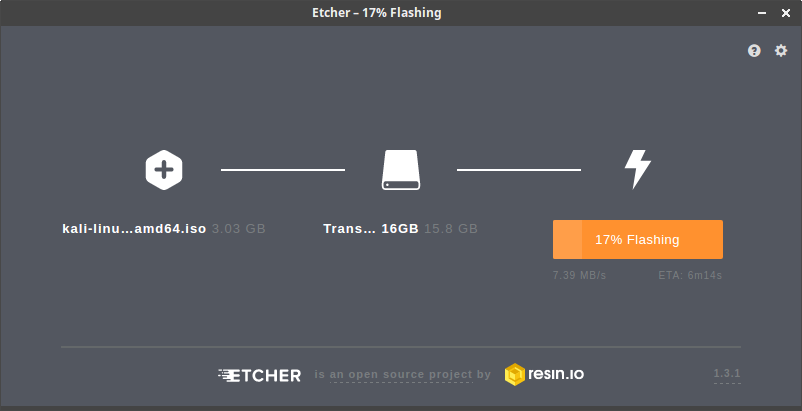Screen dimensions: 802x411
Task: Click the resin.io text link
Action: [556, 374]
